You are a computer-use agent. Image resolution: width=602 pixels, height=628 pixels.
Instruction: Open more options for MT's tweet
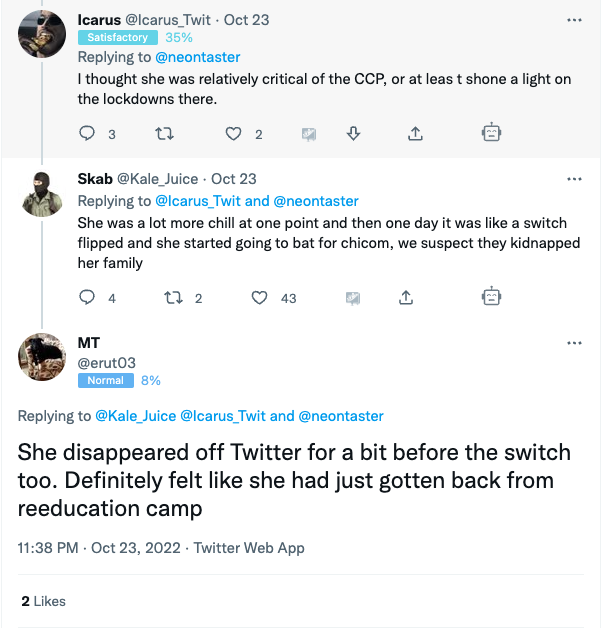pos(574,343)
